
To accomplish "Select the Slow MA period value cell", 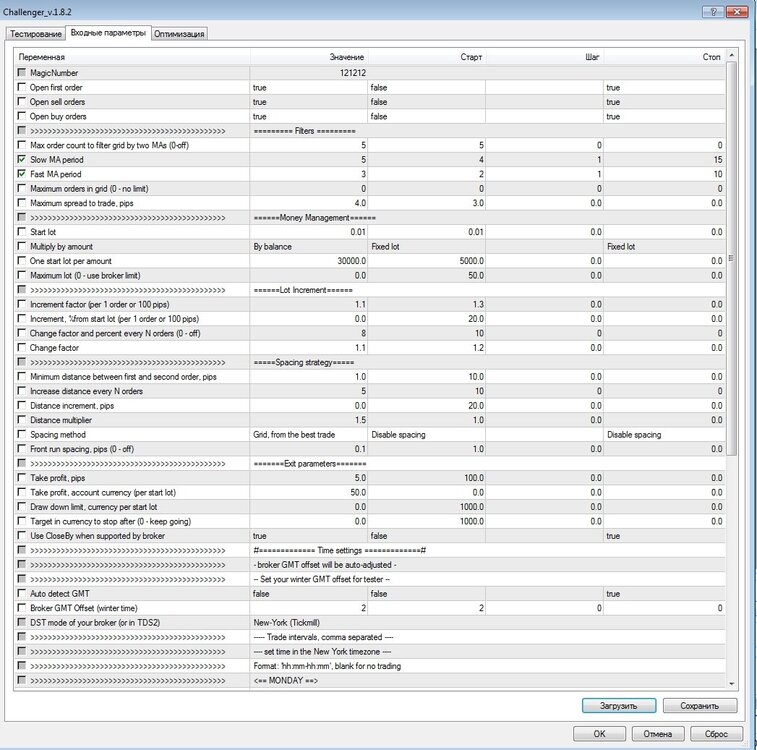I will [308, 160].
